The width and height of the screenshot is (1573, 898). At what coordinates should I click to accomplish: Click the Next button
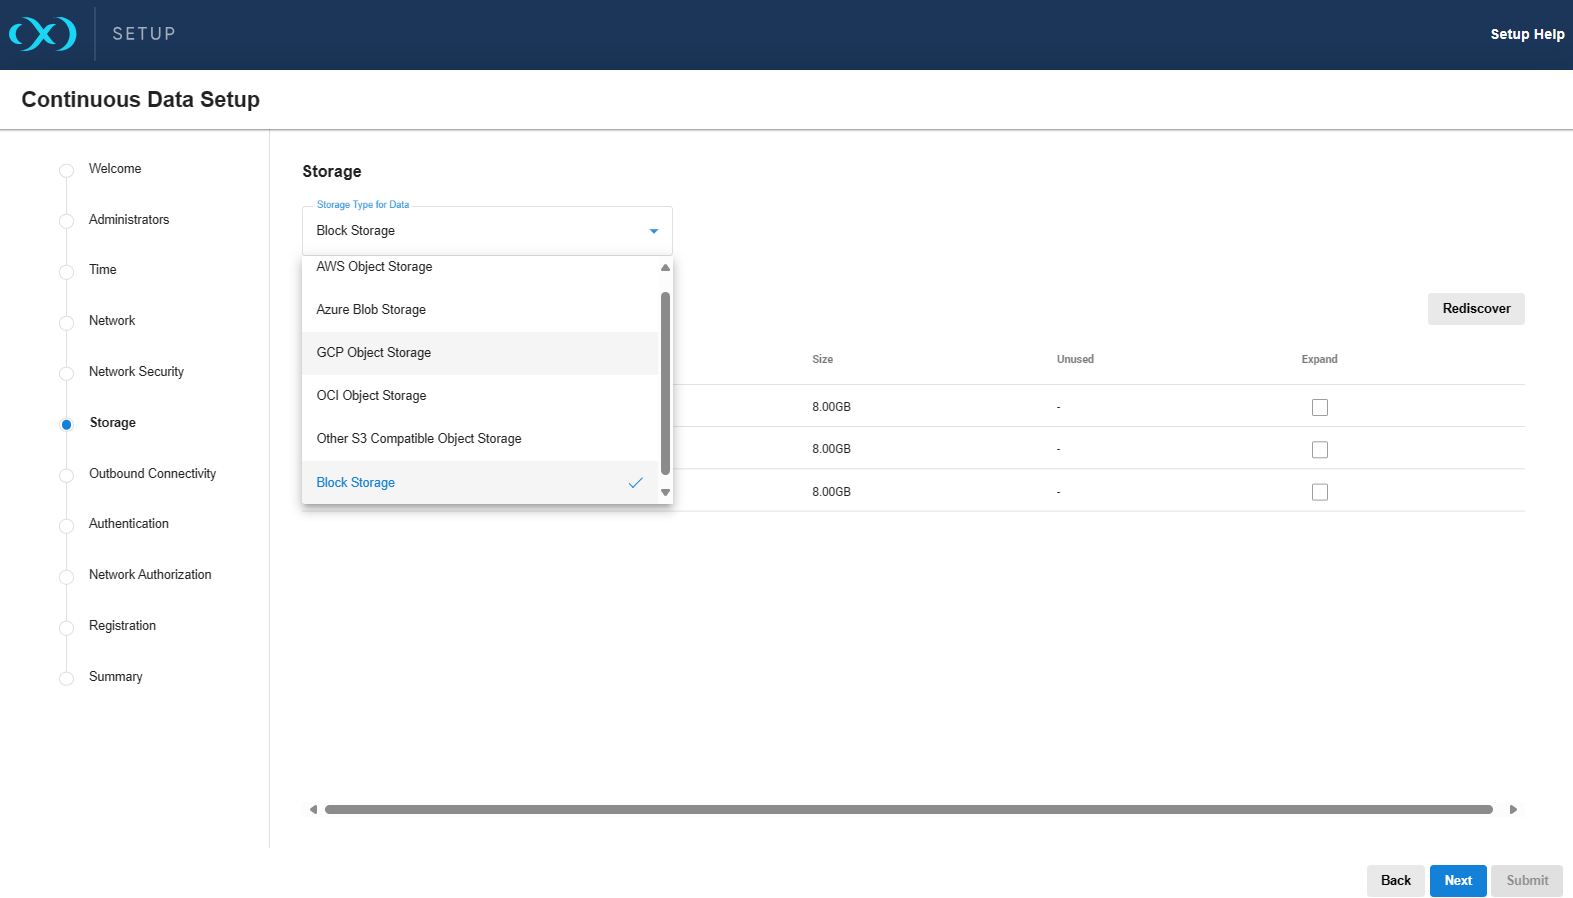click(1457, 881)
